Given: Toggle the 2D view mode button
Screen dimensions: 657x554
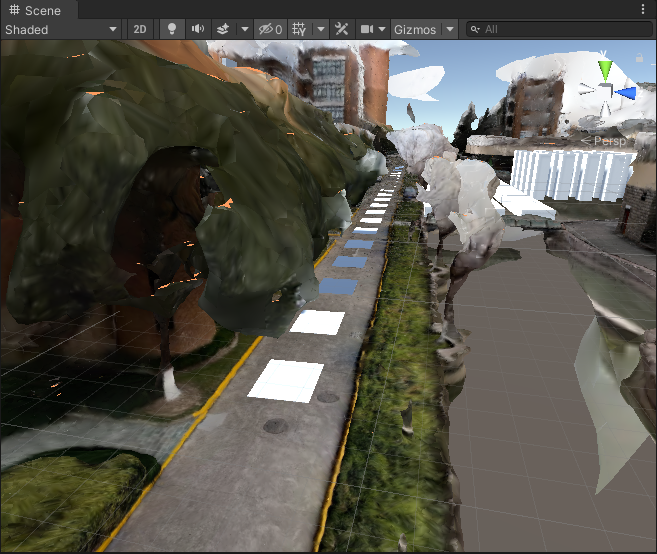Looking at the screenshot, I should (140, 30).
